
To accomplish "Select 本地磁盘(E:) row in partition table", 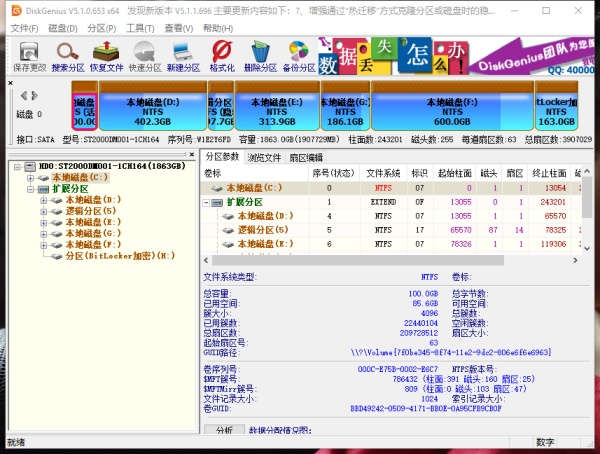I will pos(391,244).
